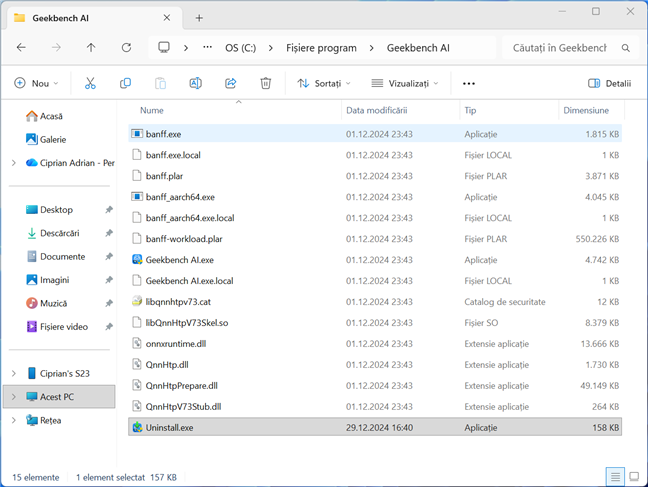Refresh the folder view
This screenshot has width=648, height=487.
[x=126, y=48]
